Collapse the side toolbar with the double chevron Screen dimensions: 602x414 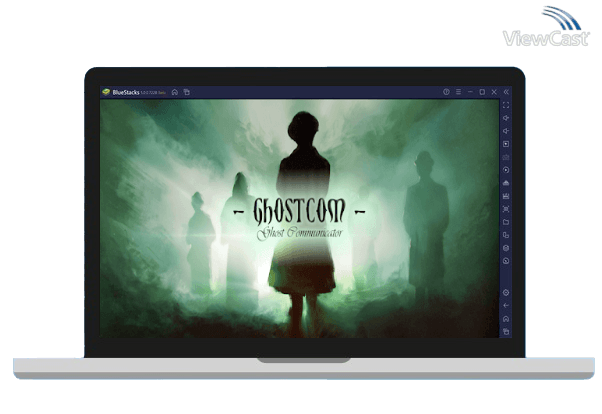point(506,92)
